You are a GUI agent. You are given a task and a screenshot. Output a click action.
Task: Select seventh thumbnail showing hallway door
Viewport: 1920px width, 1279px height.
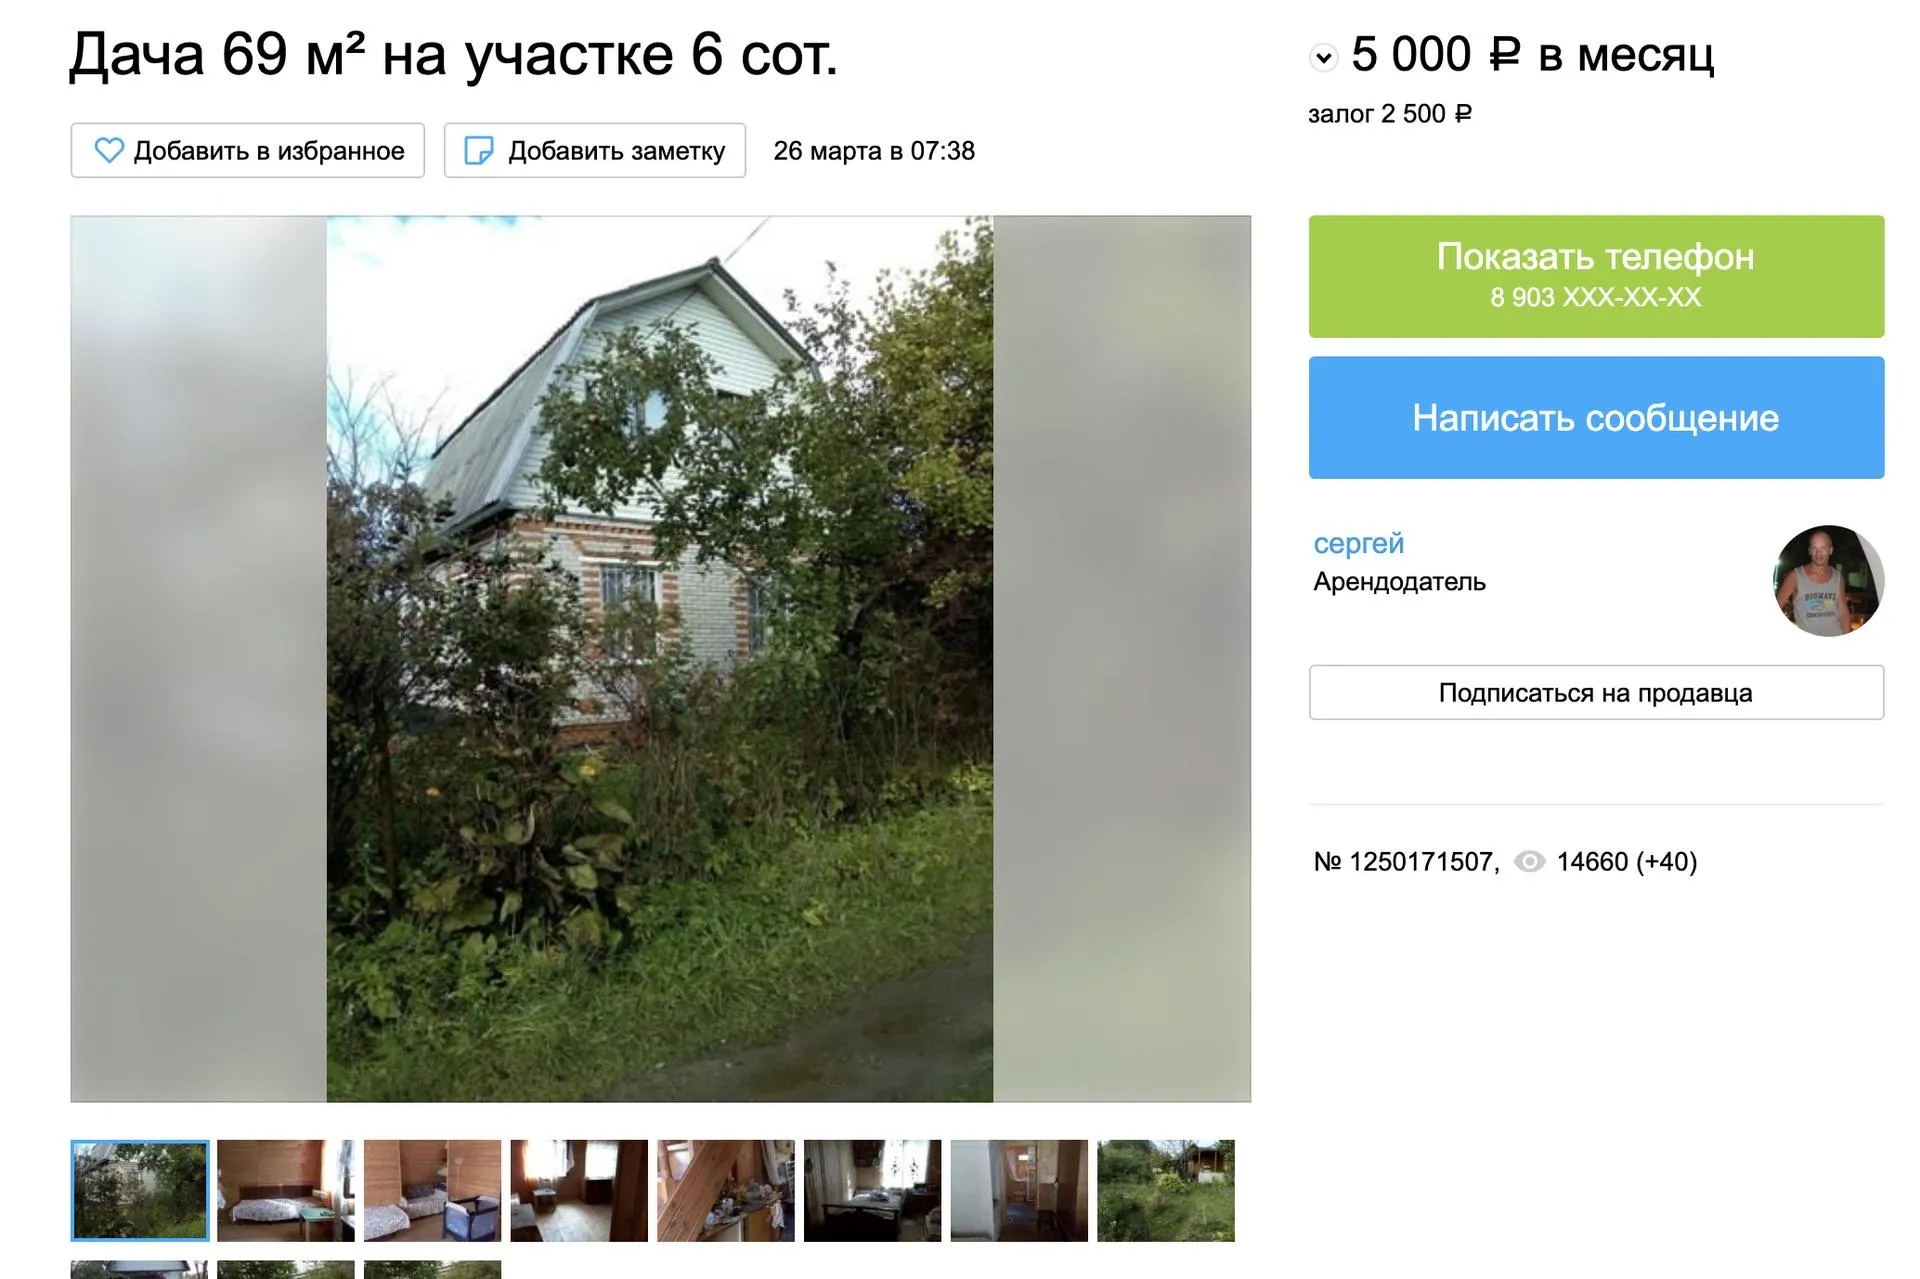point(1019,1190)
